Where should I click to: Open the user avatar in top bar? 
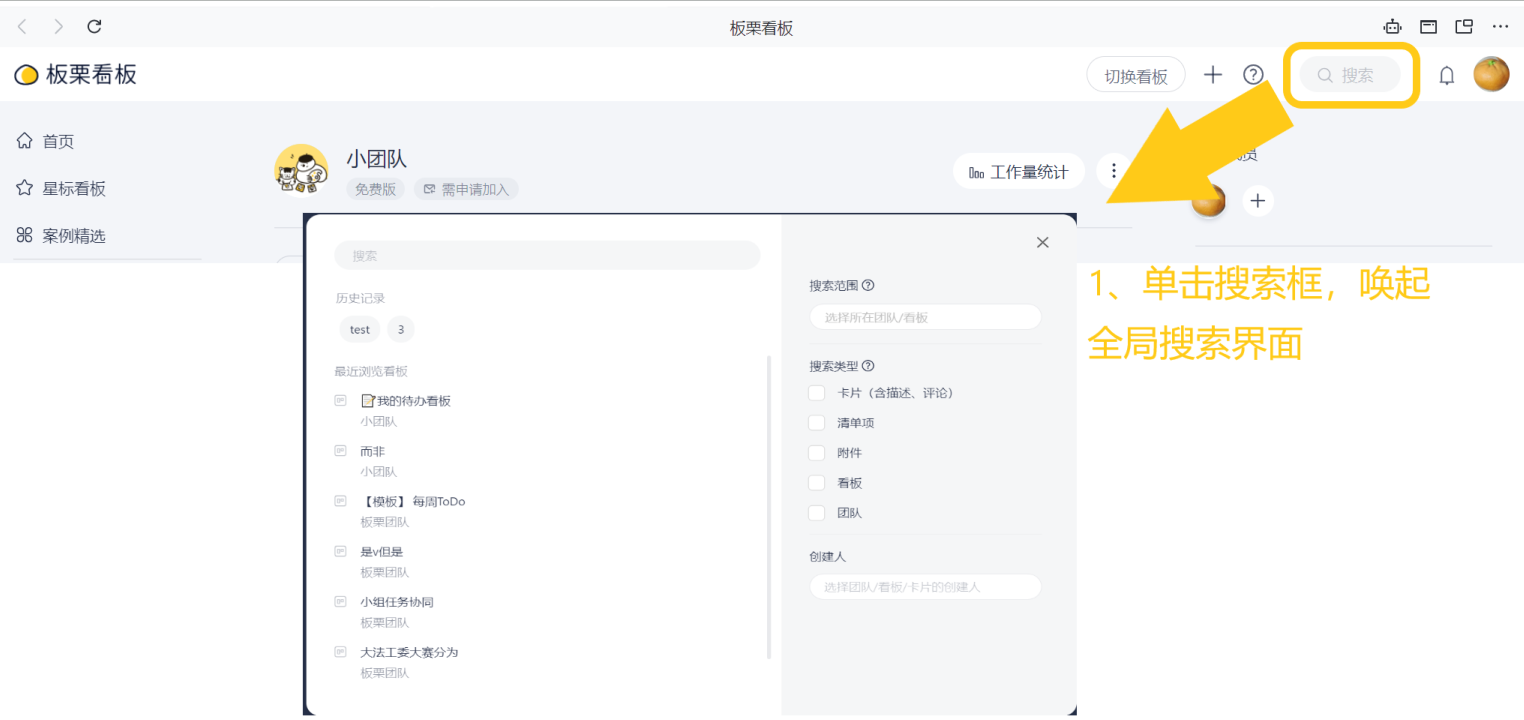tap(1491, 75)
